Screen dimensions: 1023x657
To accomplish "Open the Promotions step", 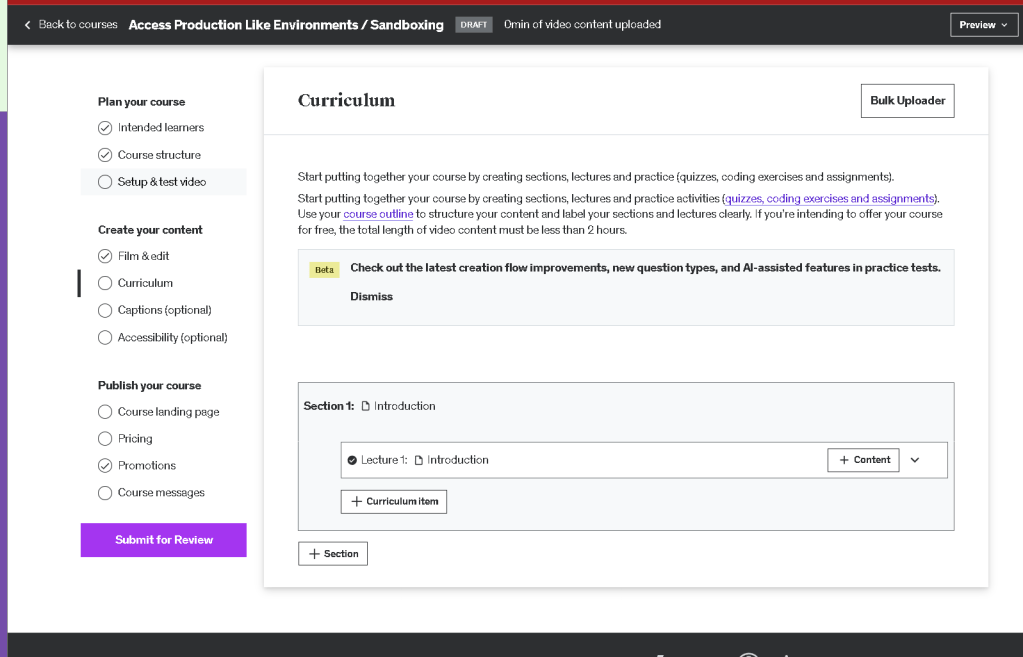I will click(x=147, y=466).
